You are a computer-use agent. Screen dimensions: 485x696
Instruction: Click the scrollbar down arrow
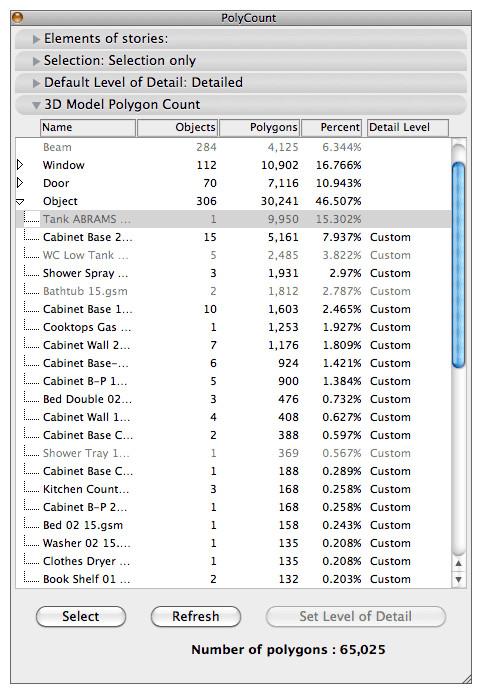[458, 580]
